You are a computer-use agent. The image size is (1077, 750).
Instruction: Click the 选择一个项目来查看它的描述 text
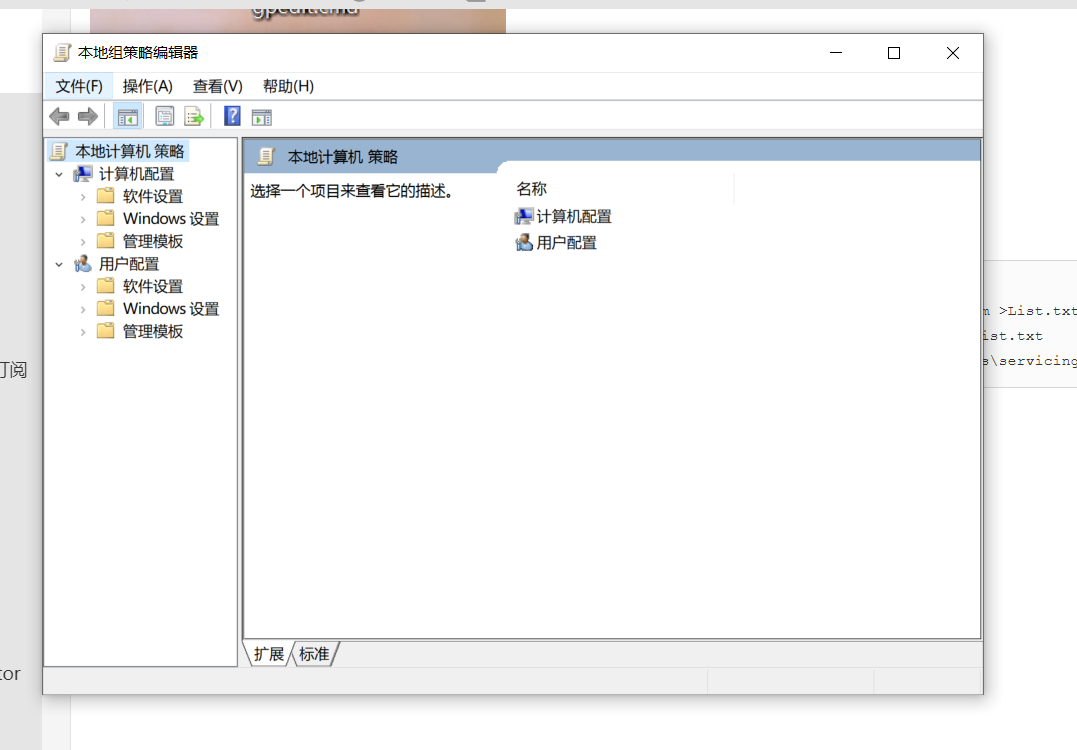coord(352,191)
